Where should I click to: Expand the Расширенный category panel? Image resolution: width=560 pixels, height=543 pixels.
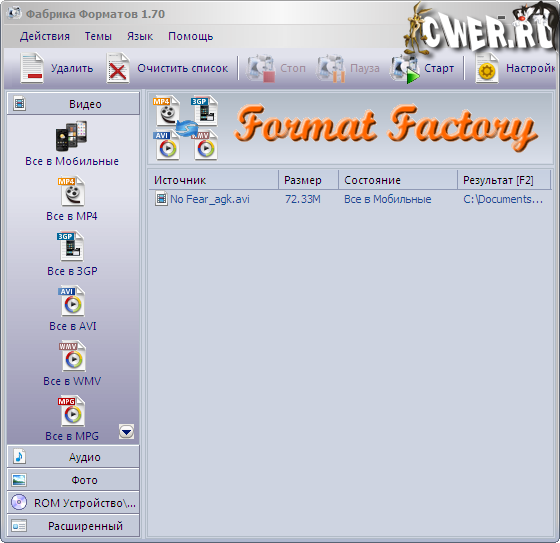[73, 525]
